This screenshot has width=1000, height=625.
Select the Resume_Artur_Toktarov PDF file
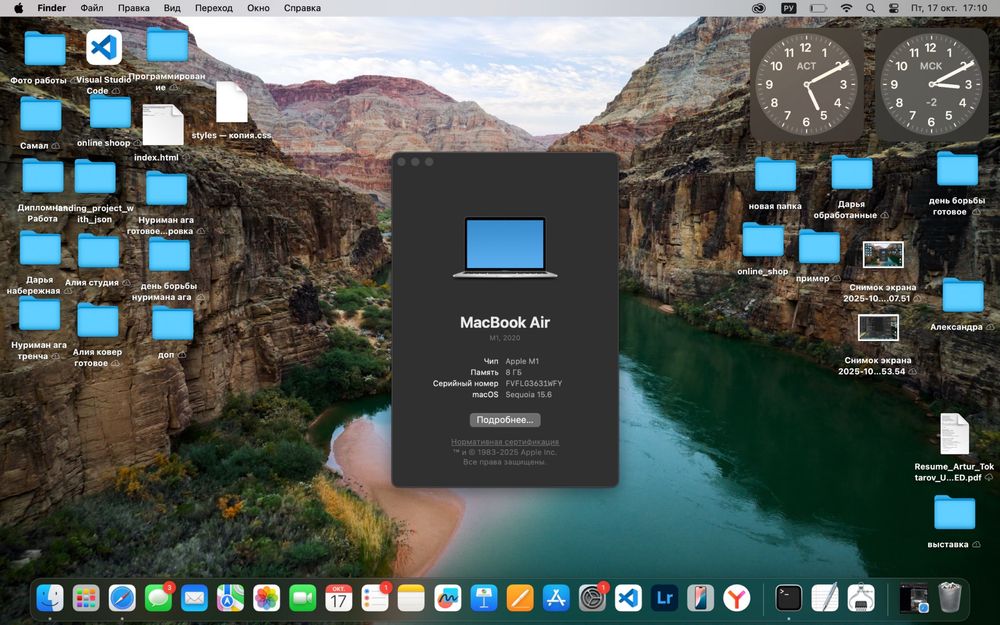pos(955,434)
